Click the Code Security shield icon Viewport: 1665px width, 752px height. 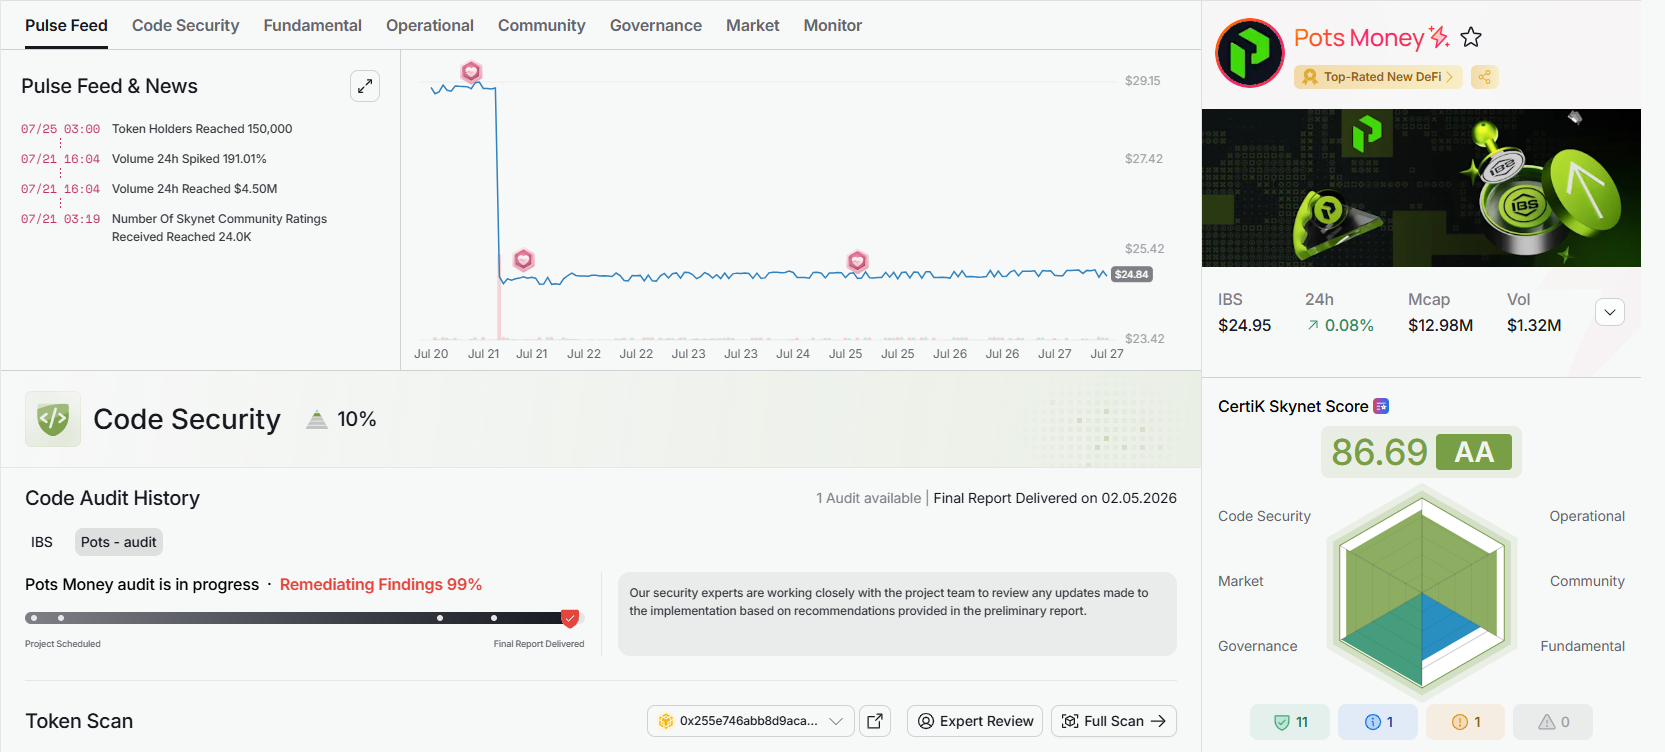click(x=53, y=419)
